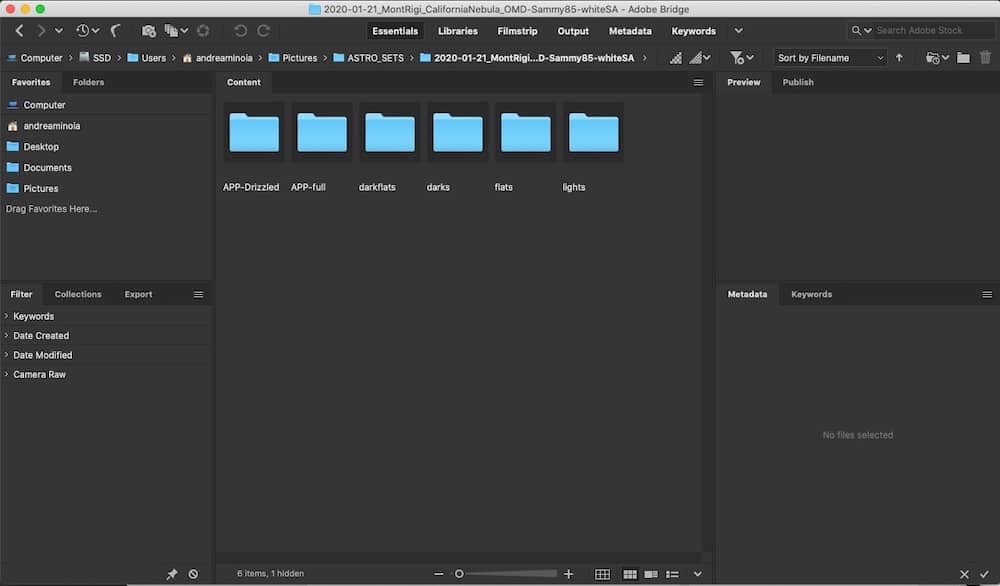Image resolution: width=1000 pixels, height=586 pixels.
Task: Open the Review Mode stack dropdown
Action: coord(176,31)
